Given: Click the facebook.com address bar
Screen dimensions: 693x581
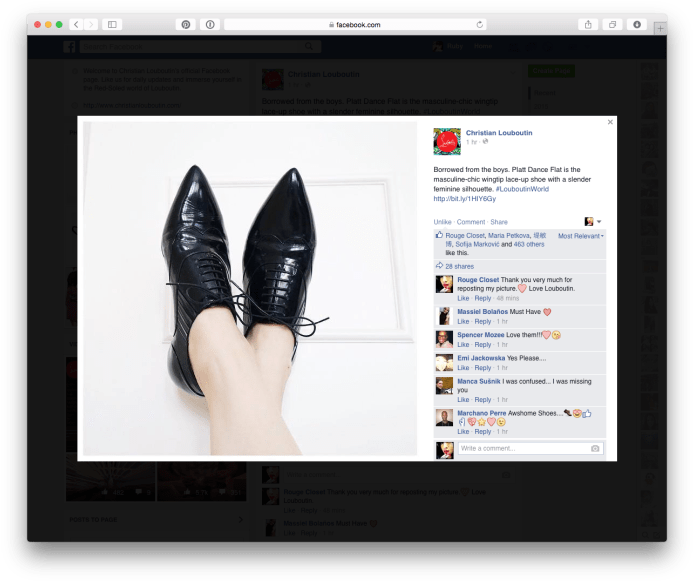Looking at the screenshot, I should 354,24.
